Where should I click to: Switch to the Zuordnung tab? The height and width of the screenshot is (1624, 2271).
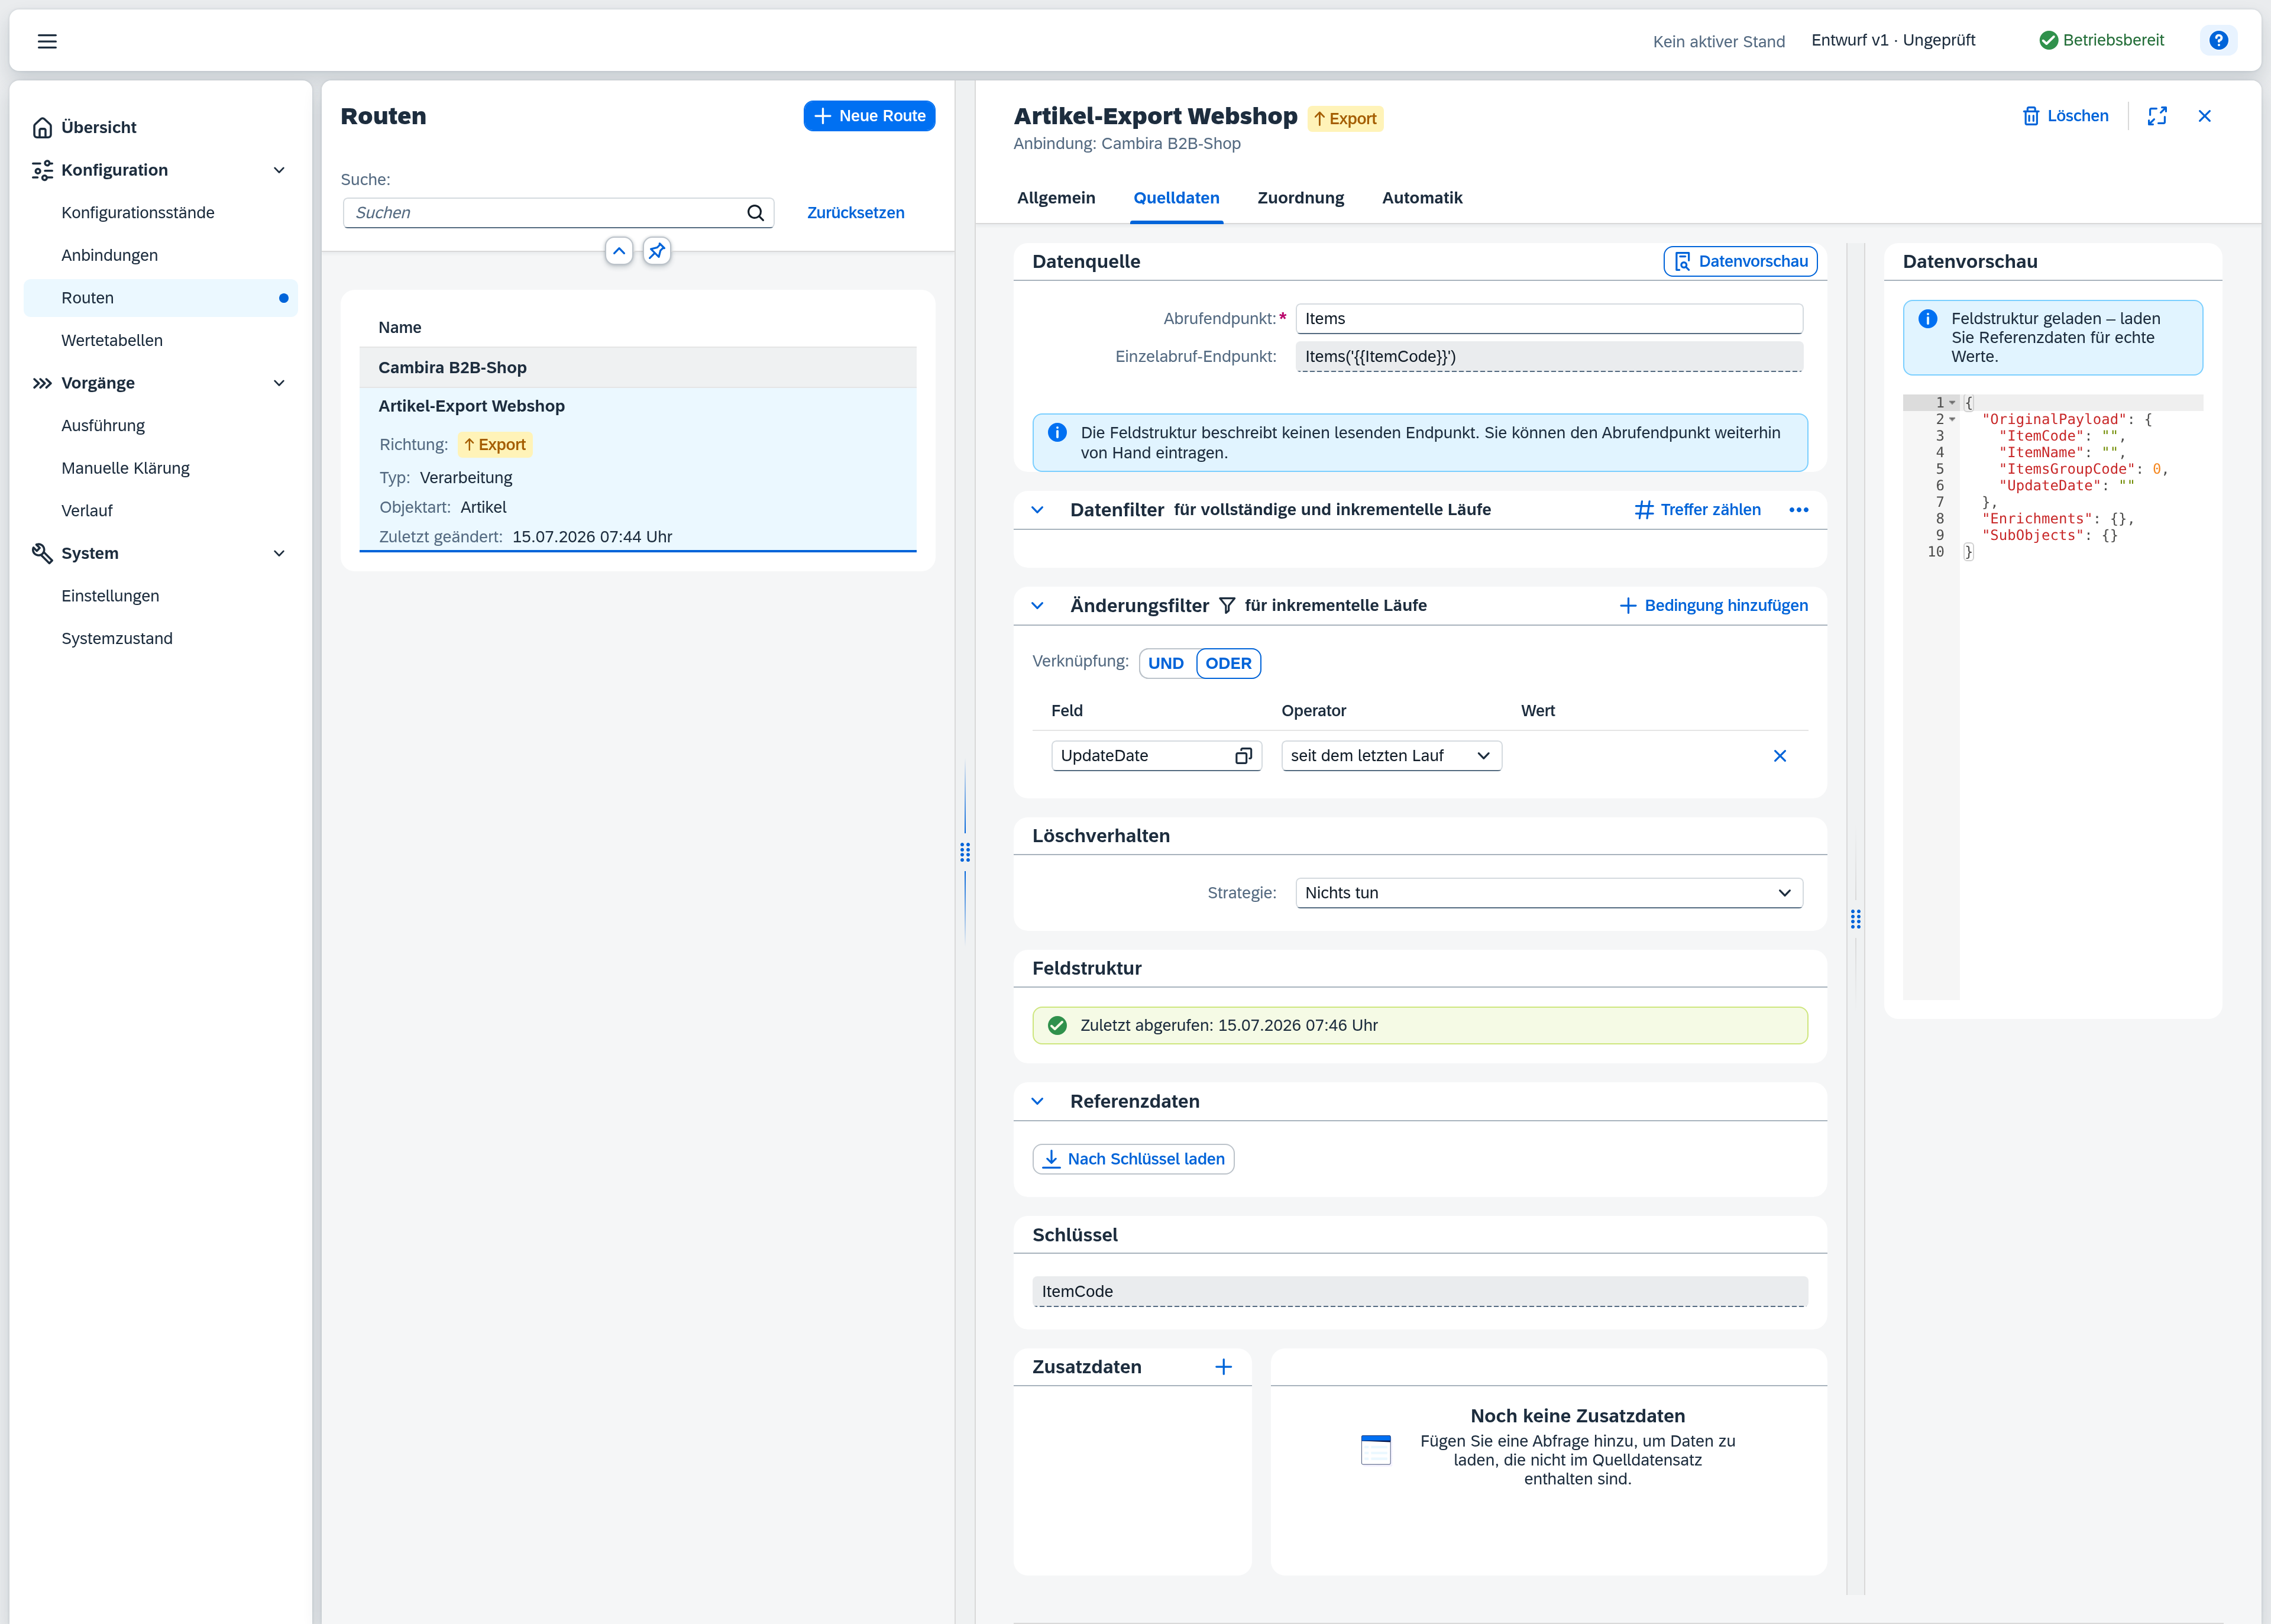click(x=1300, y=198)
